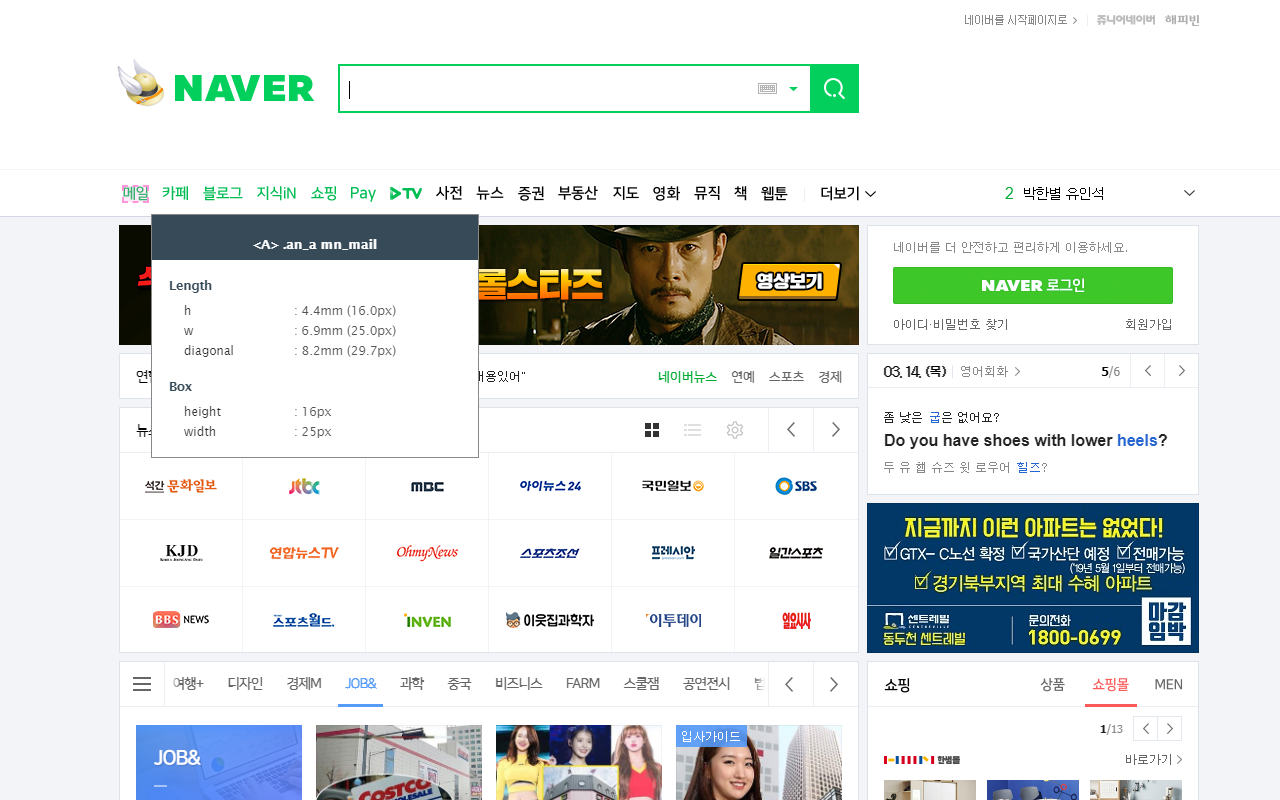Open the SBS news logo

[x=796, y=486]
